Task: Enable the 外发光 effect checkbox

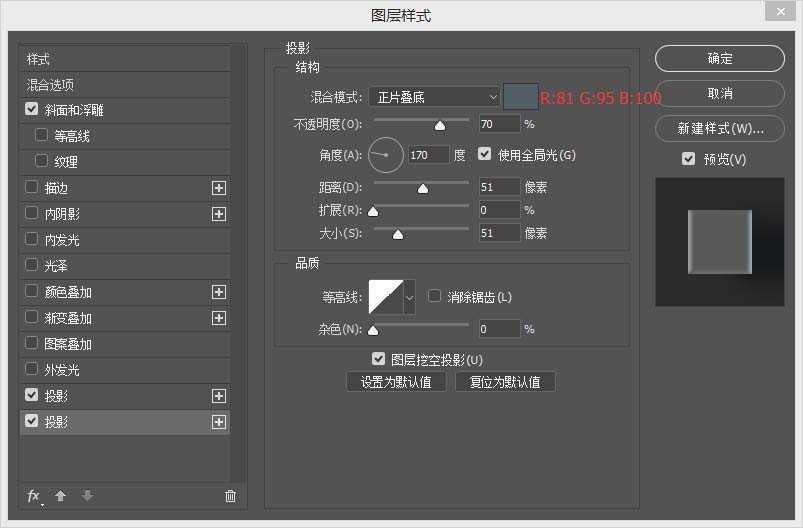Action: [32, 370]
